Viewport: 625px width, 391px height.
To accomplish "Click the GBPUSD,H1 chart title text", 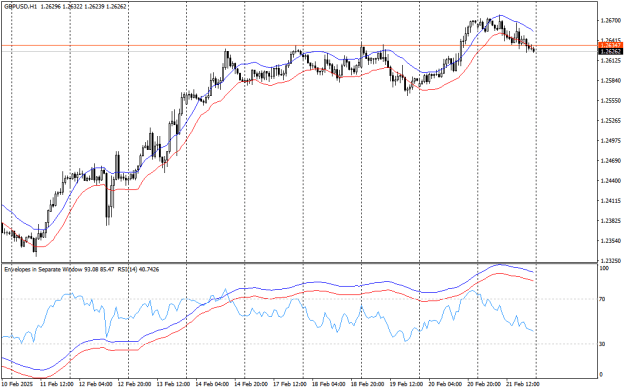I will click(20, 7).
